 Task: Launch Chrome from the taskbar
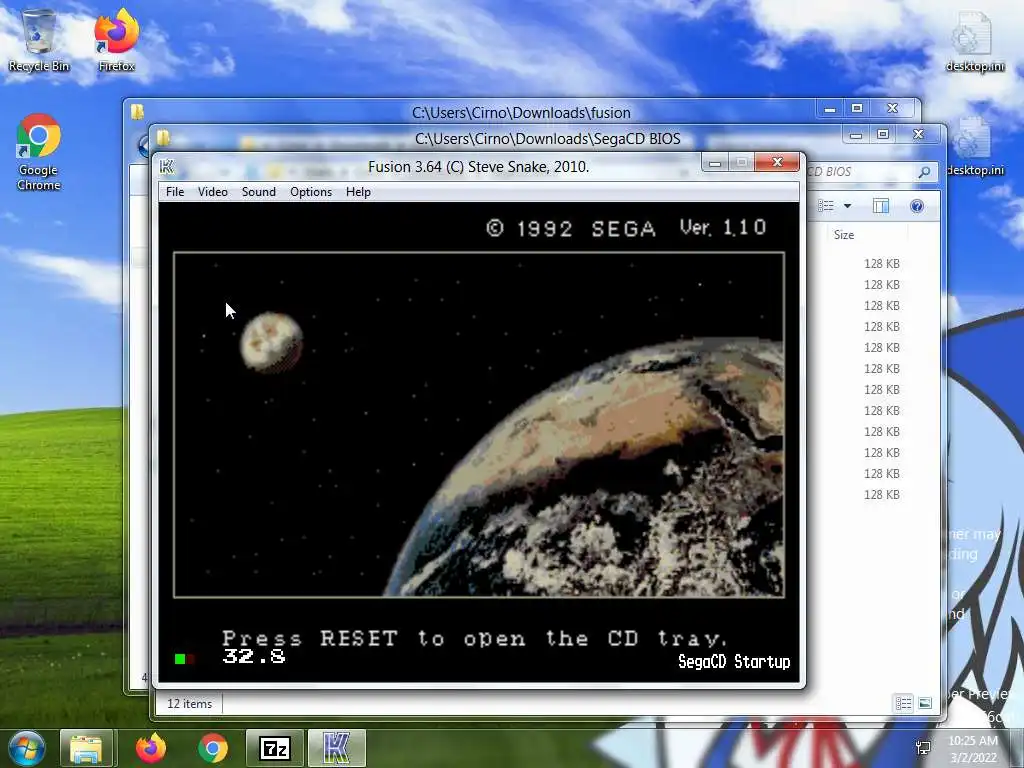coord(213,749)
